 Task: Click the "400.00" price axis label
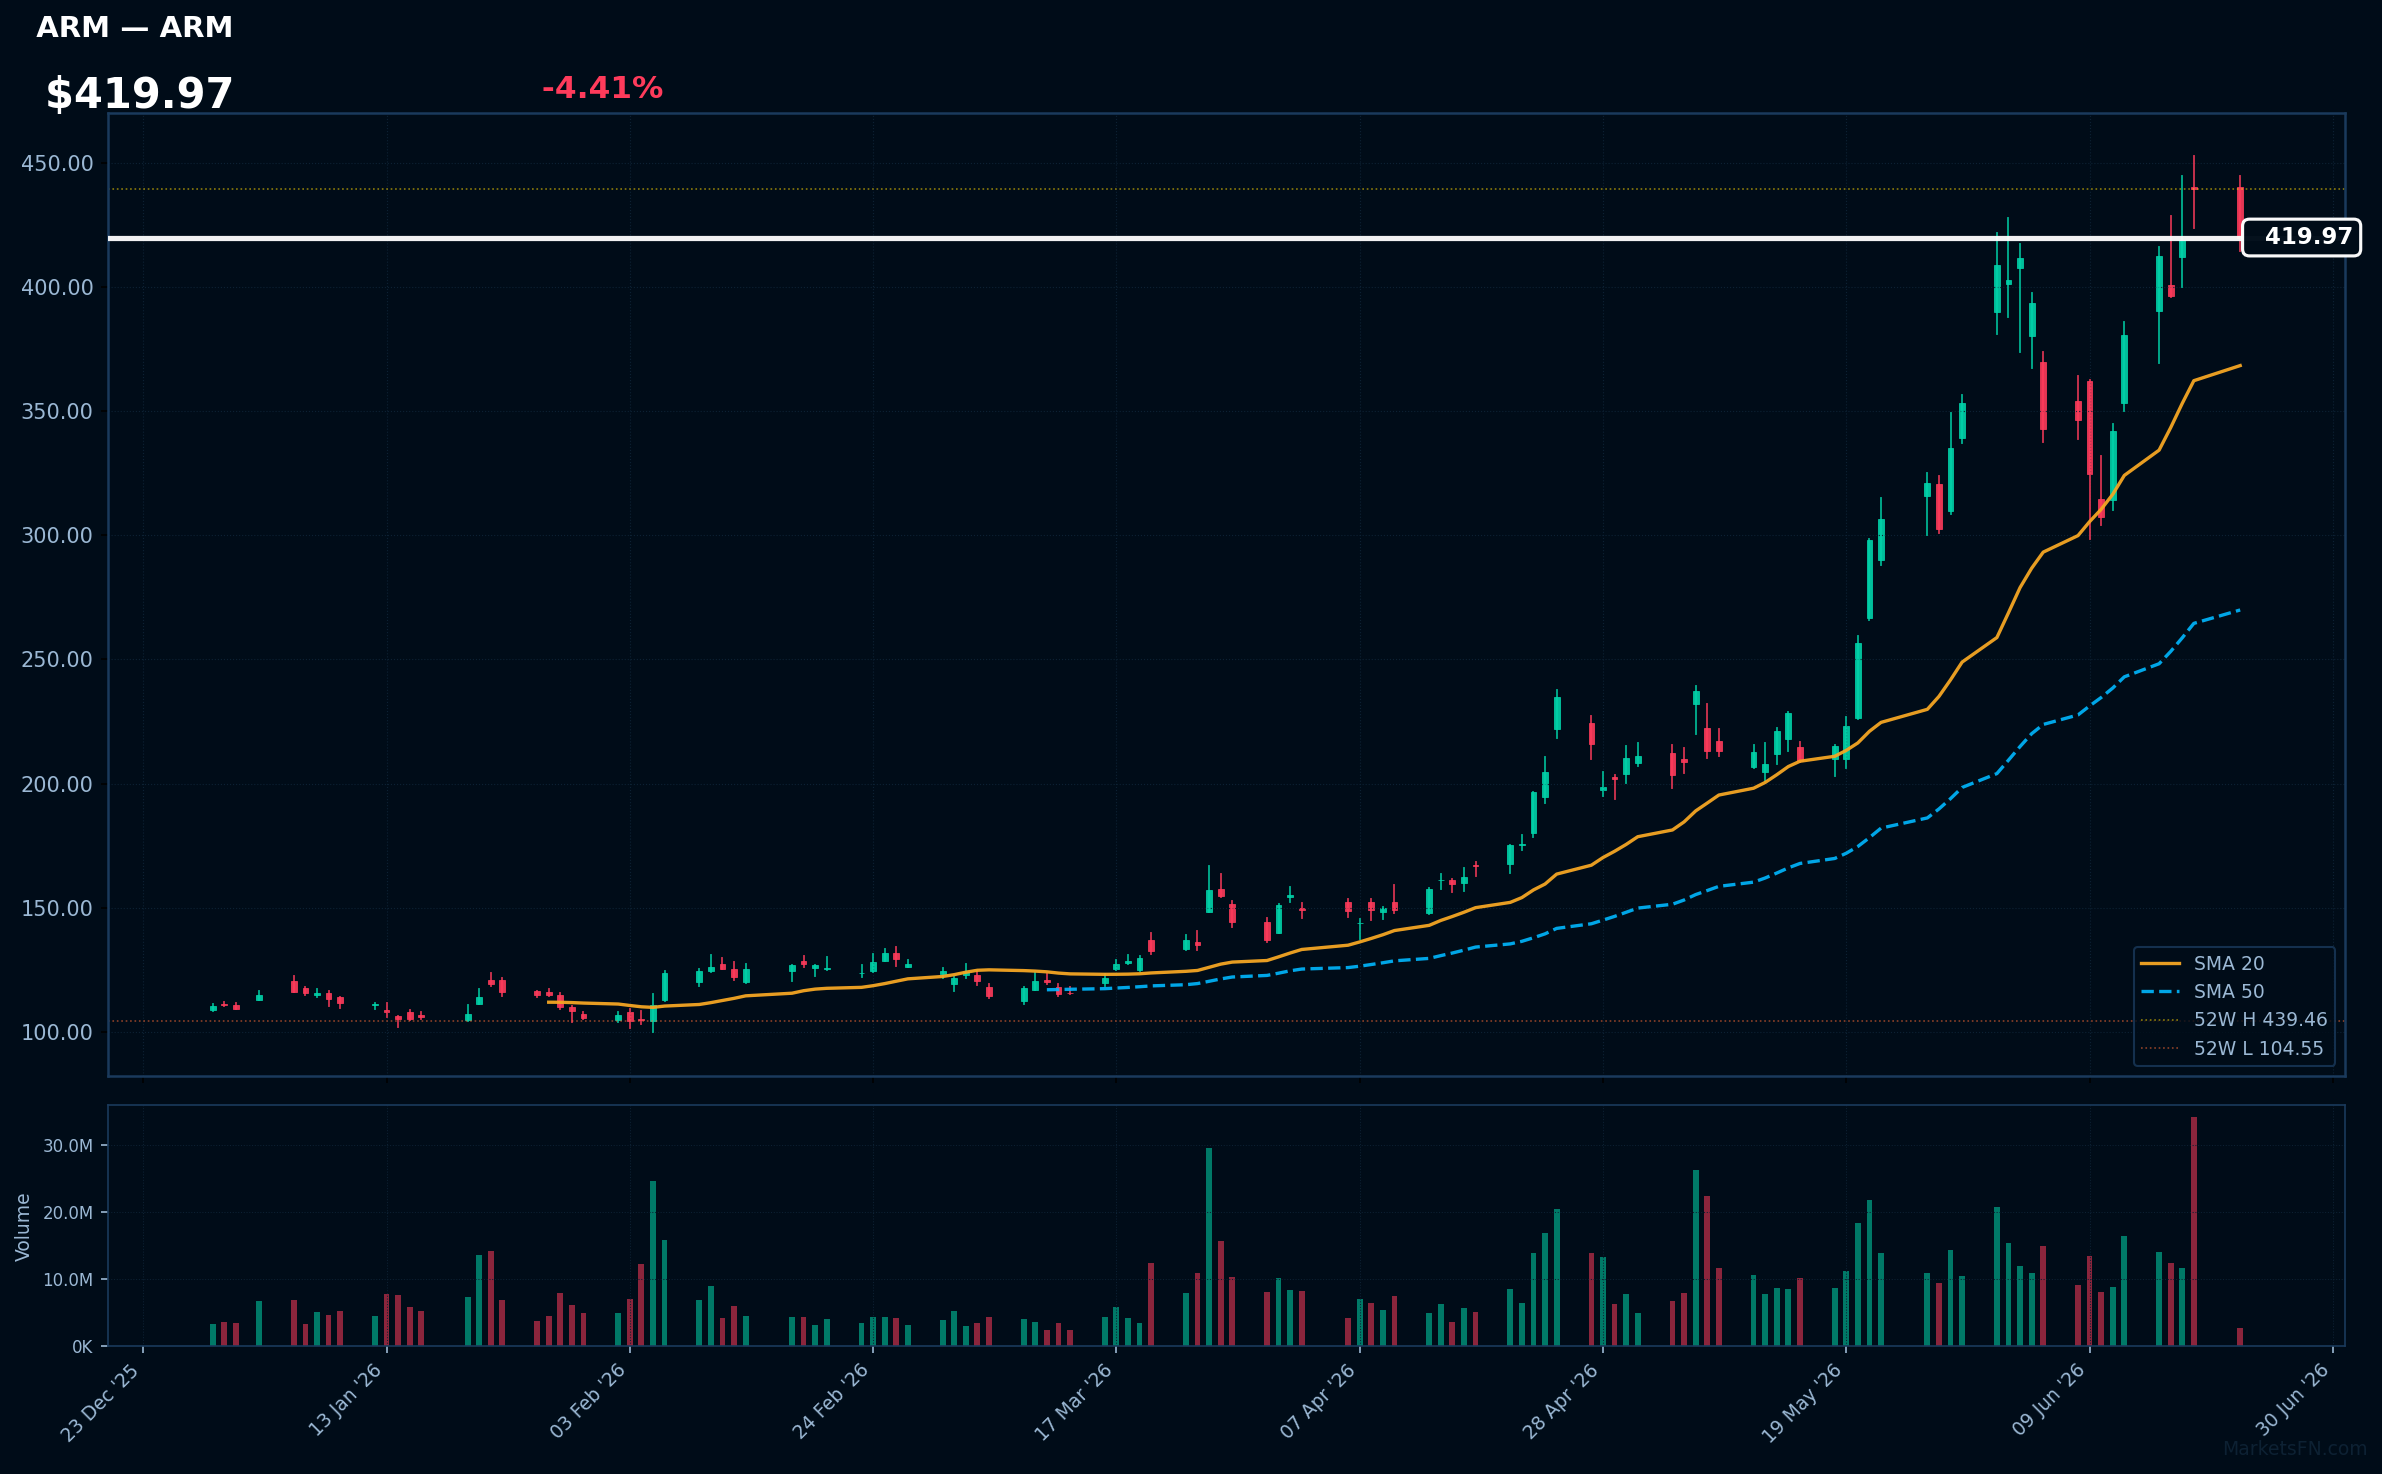57,287
